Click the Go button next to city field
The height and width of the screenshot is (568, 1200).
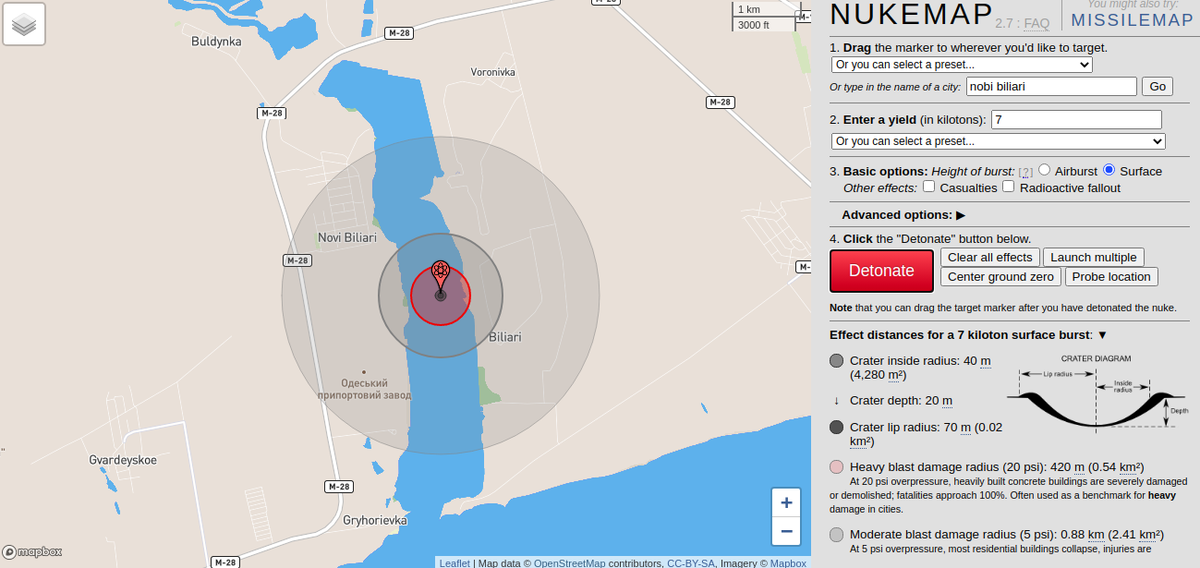pos(1157,87)
